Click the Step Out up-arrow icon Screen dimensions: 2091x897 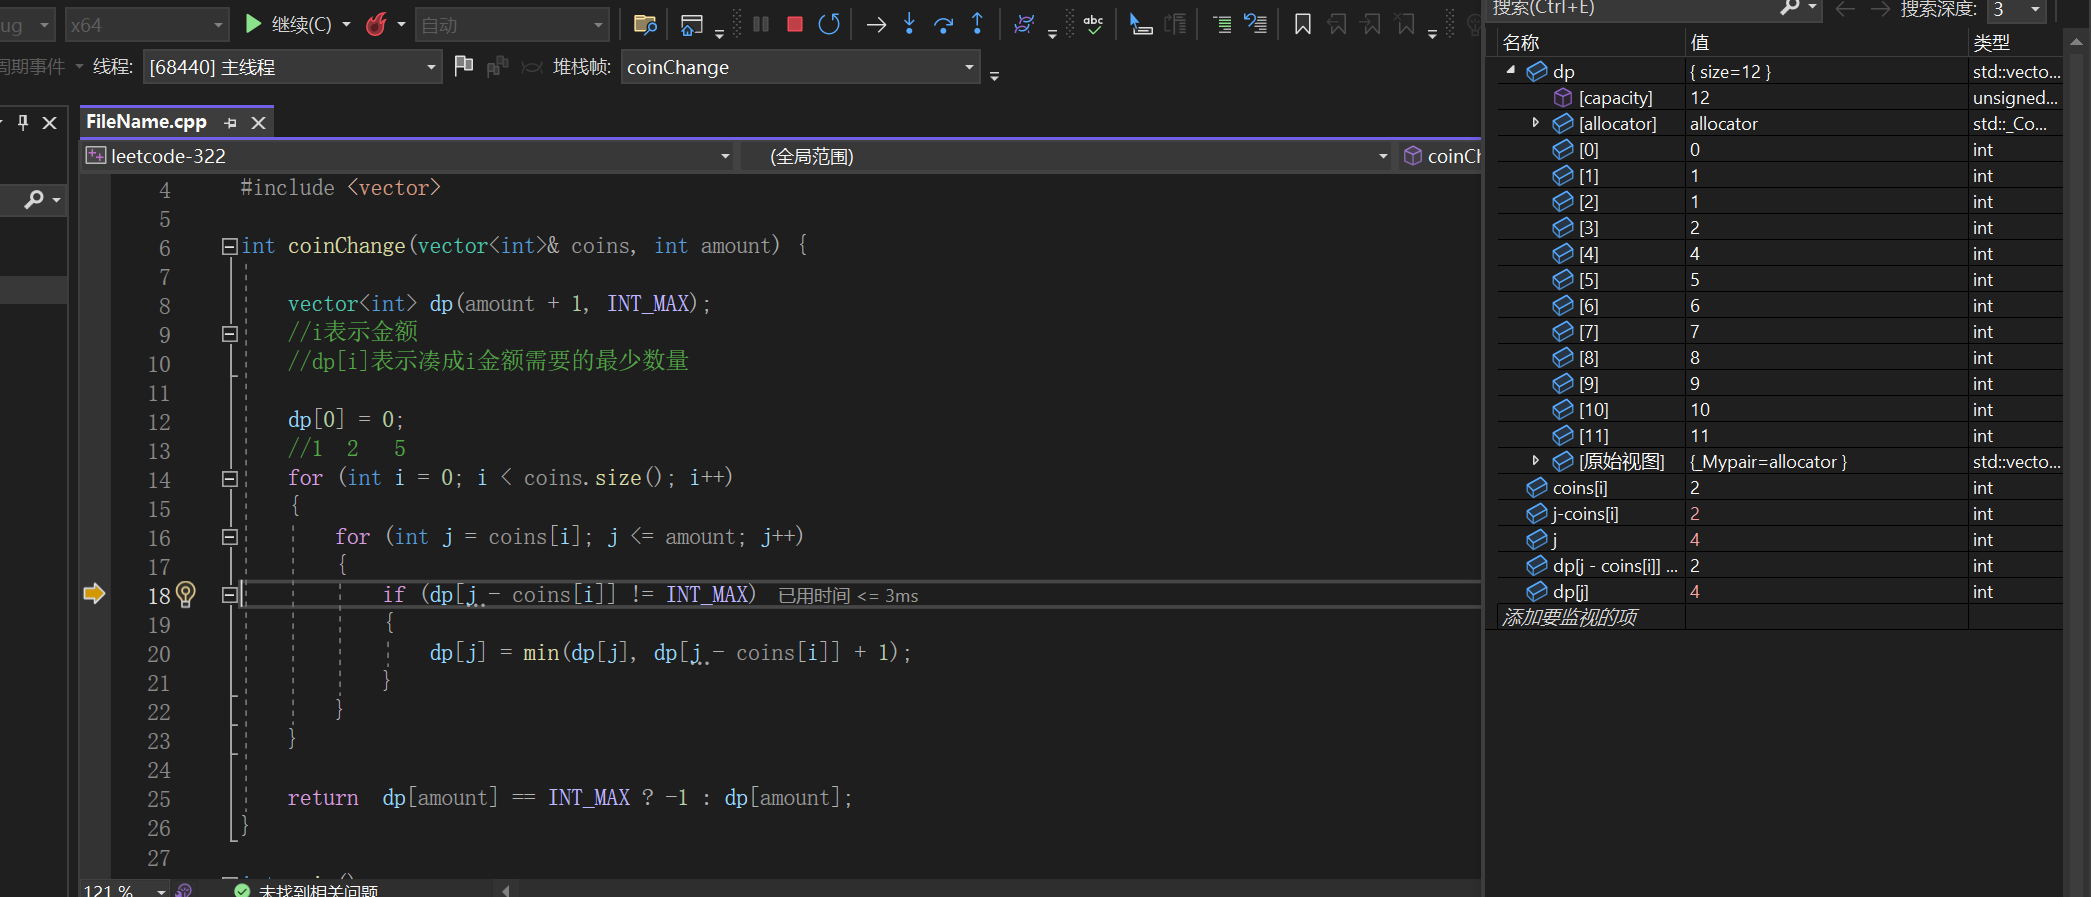(977, 24)
